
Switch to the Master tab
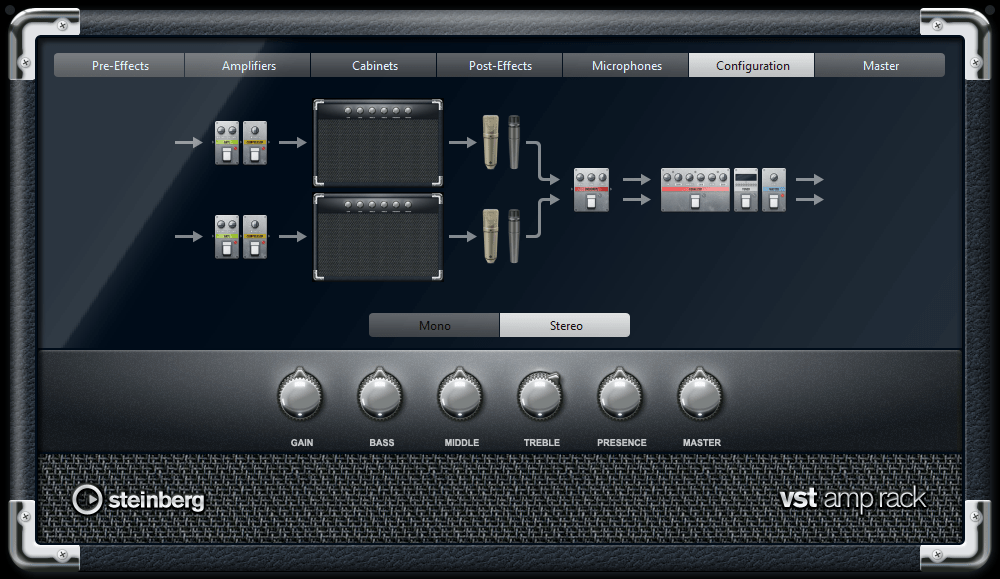click(x=880, y=64)
